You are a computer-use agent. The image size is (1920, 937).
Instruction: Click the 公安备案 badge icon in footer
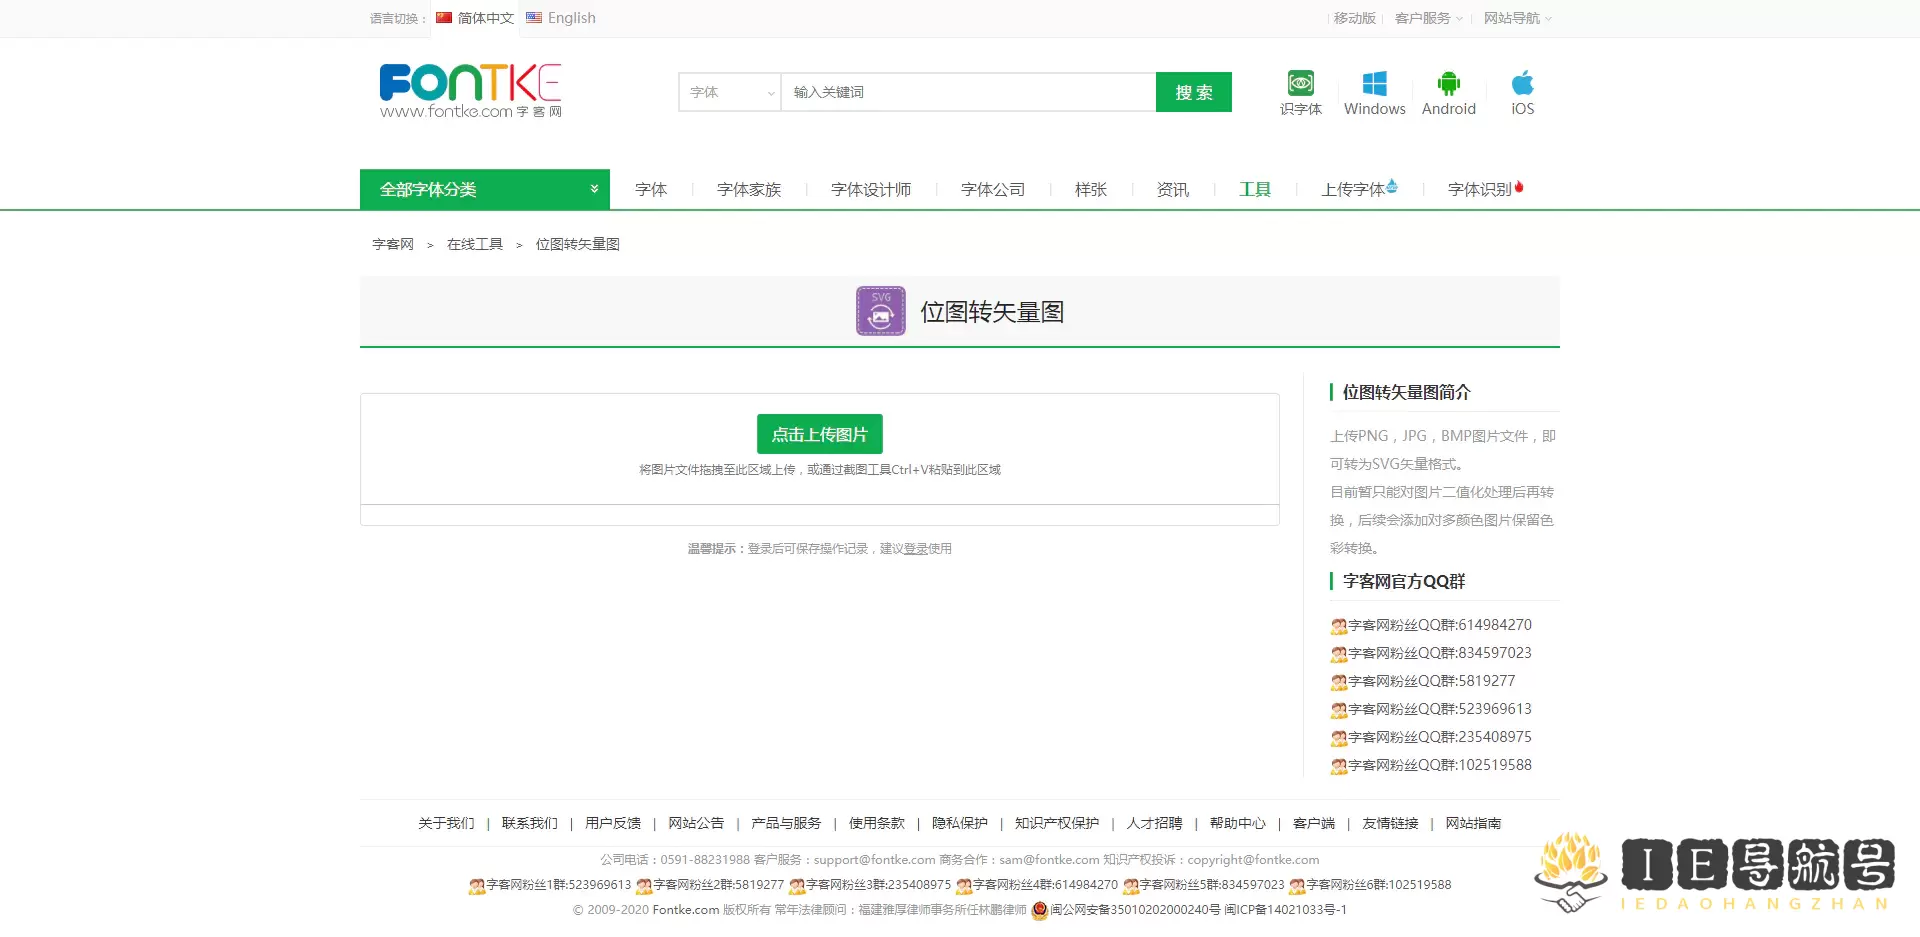(x=1040, y=910)
